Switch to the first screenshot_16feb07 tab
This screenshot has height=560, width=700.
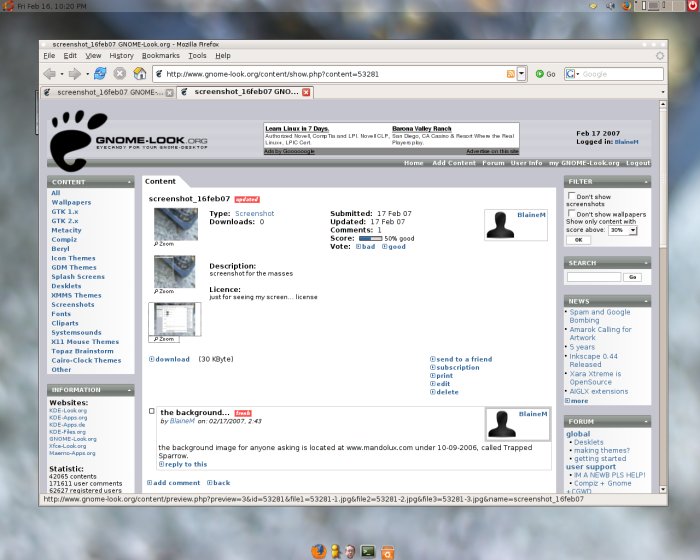tap(107, 92)
